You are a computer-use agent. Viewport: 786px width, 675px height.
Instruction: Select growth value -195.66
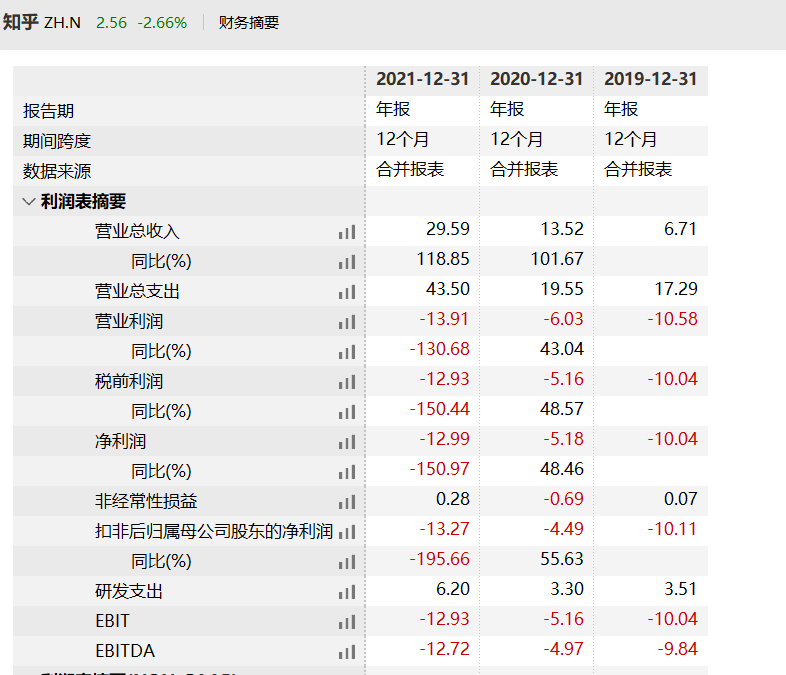[x=440, y=559]
